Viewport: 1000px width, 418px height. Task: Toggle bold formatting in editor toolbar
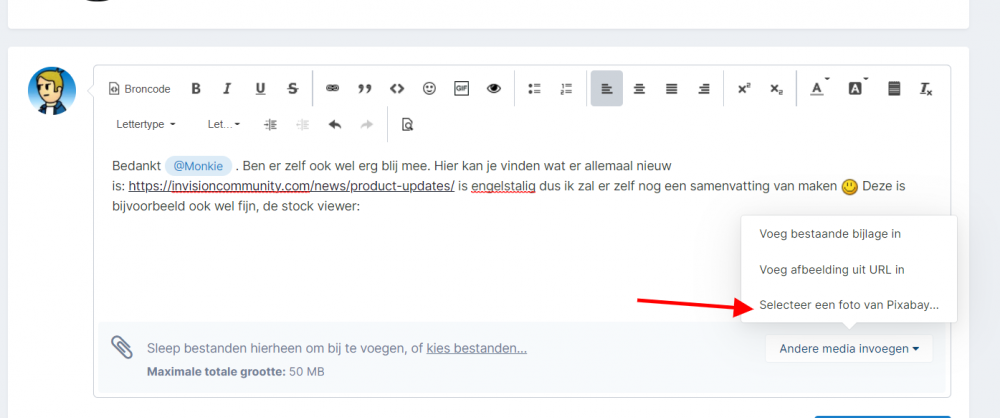[196, 89]
